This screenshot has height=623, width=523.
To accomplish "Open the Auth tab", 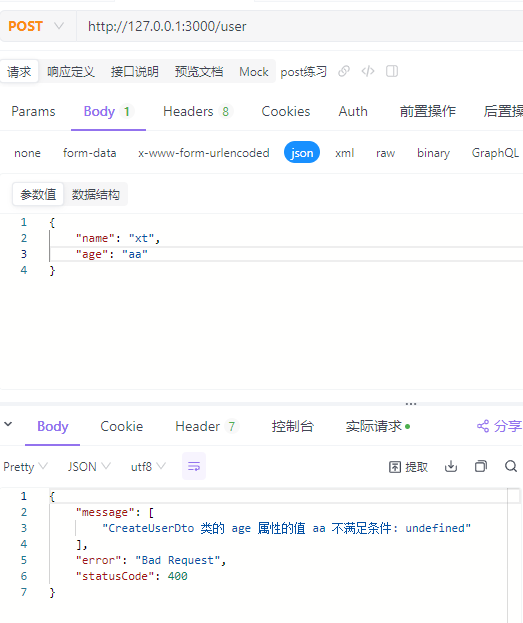I will coord(353,111).
